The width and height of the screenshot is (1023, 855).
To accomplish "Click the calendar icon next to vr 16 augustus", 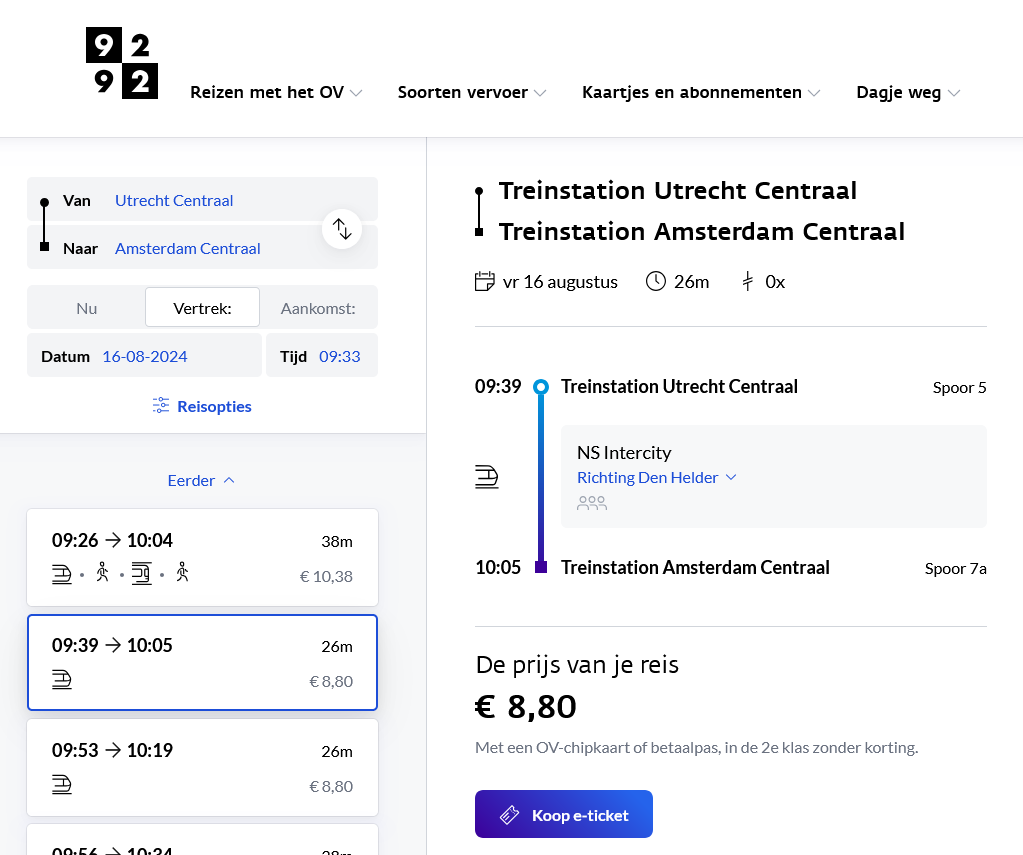I will click(485, 281).
